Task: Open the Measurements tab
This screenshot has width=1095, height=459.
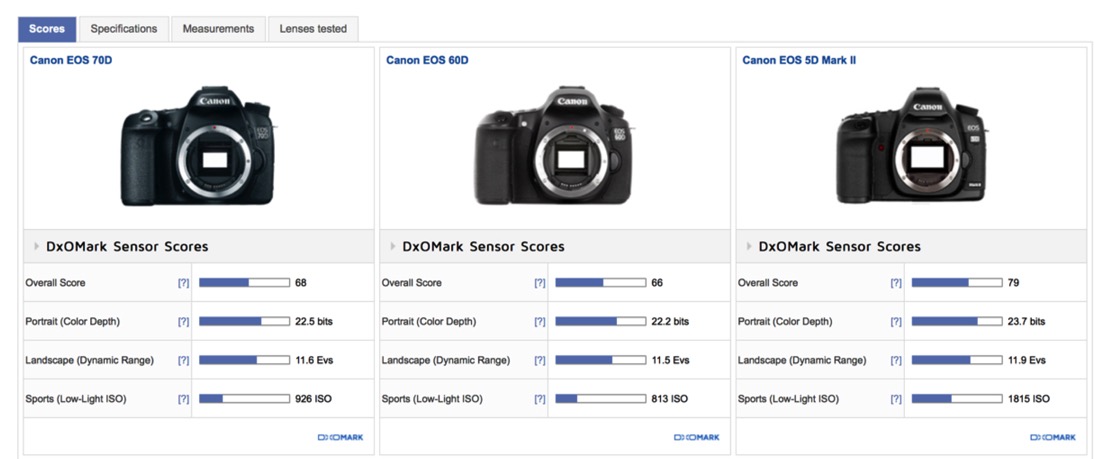Action: point(218,29)
